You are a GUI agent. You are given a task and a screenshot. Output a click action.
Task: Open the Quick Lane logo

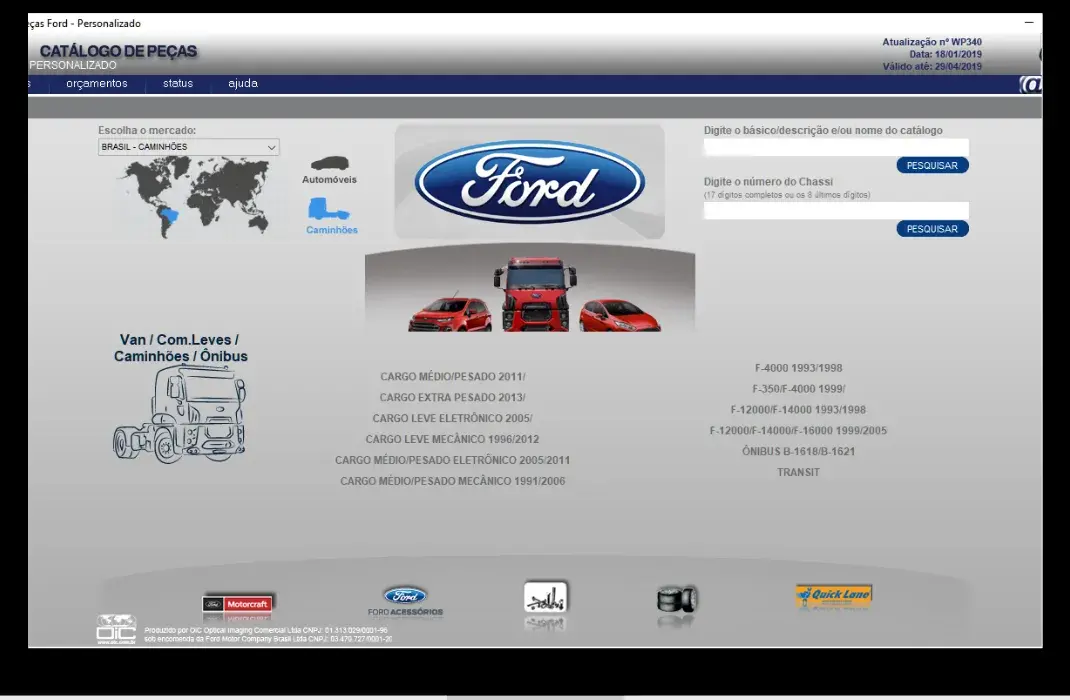[834, 596]
